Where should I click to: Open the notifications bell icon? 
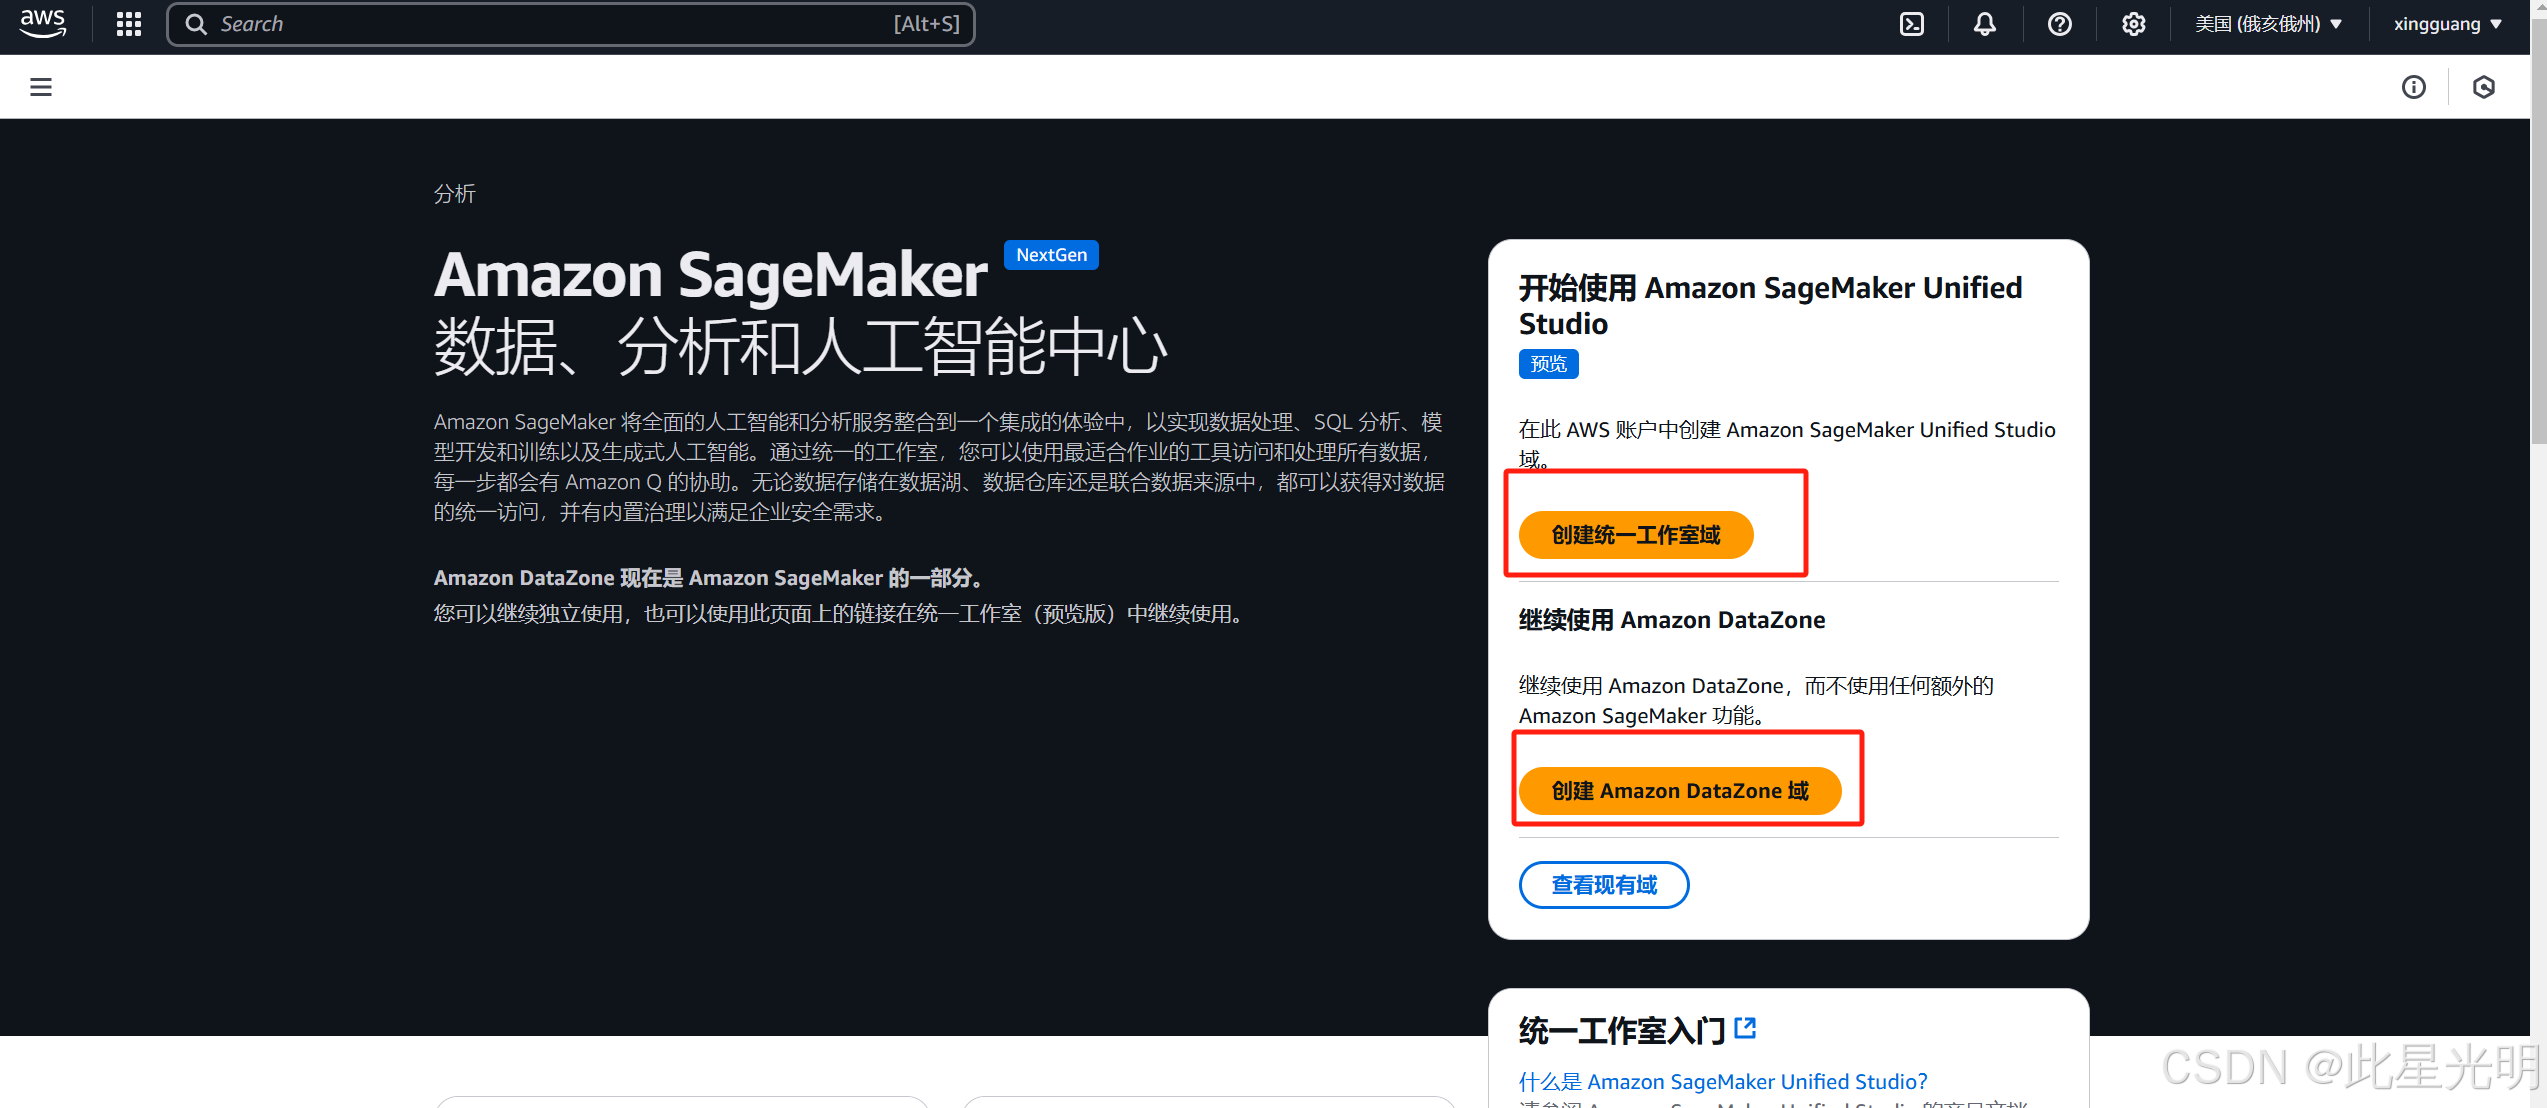click(x=1984, y=24)
